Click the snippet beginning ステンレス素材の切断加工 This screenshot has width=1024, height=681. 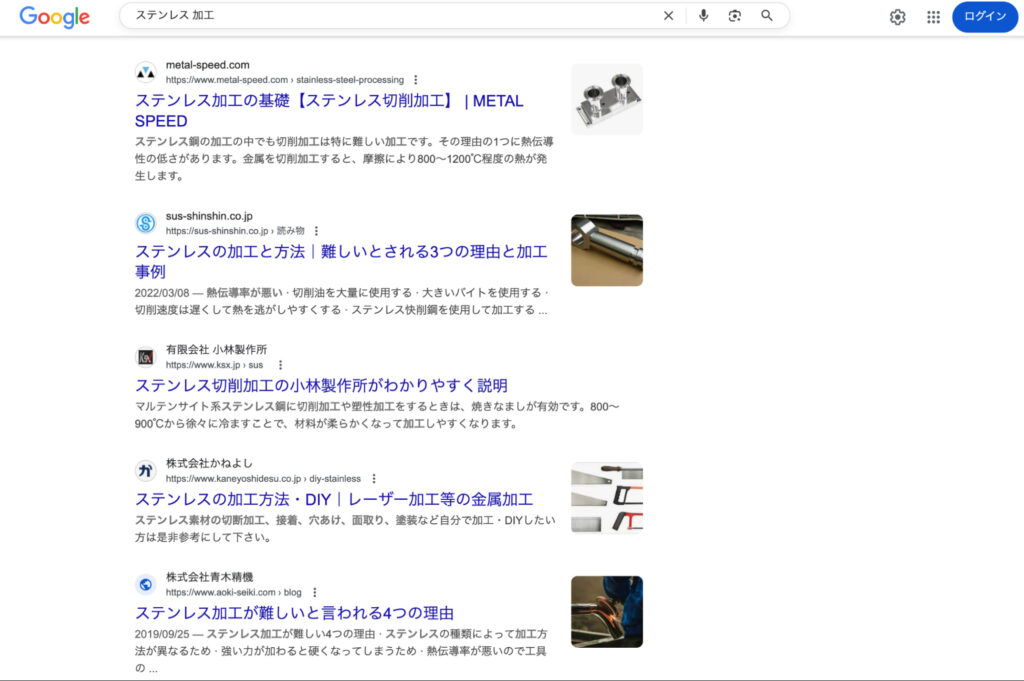point(345,528)
